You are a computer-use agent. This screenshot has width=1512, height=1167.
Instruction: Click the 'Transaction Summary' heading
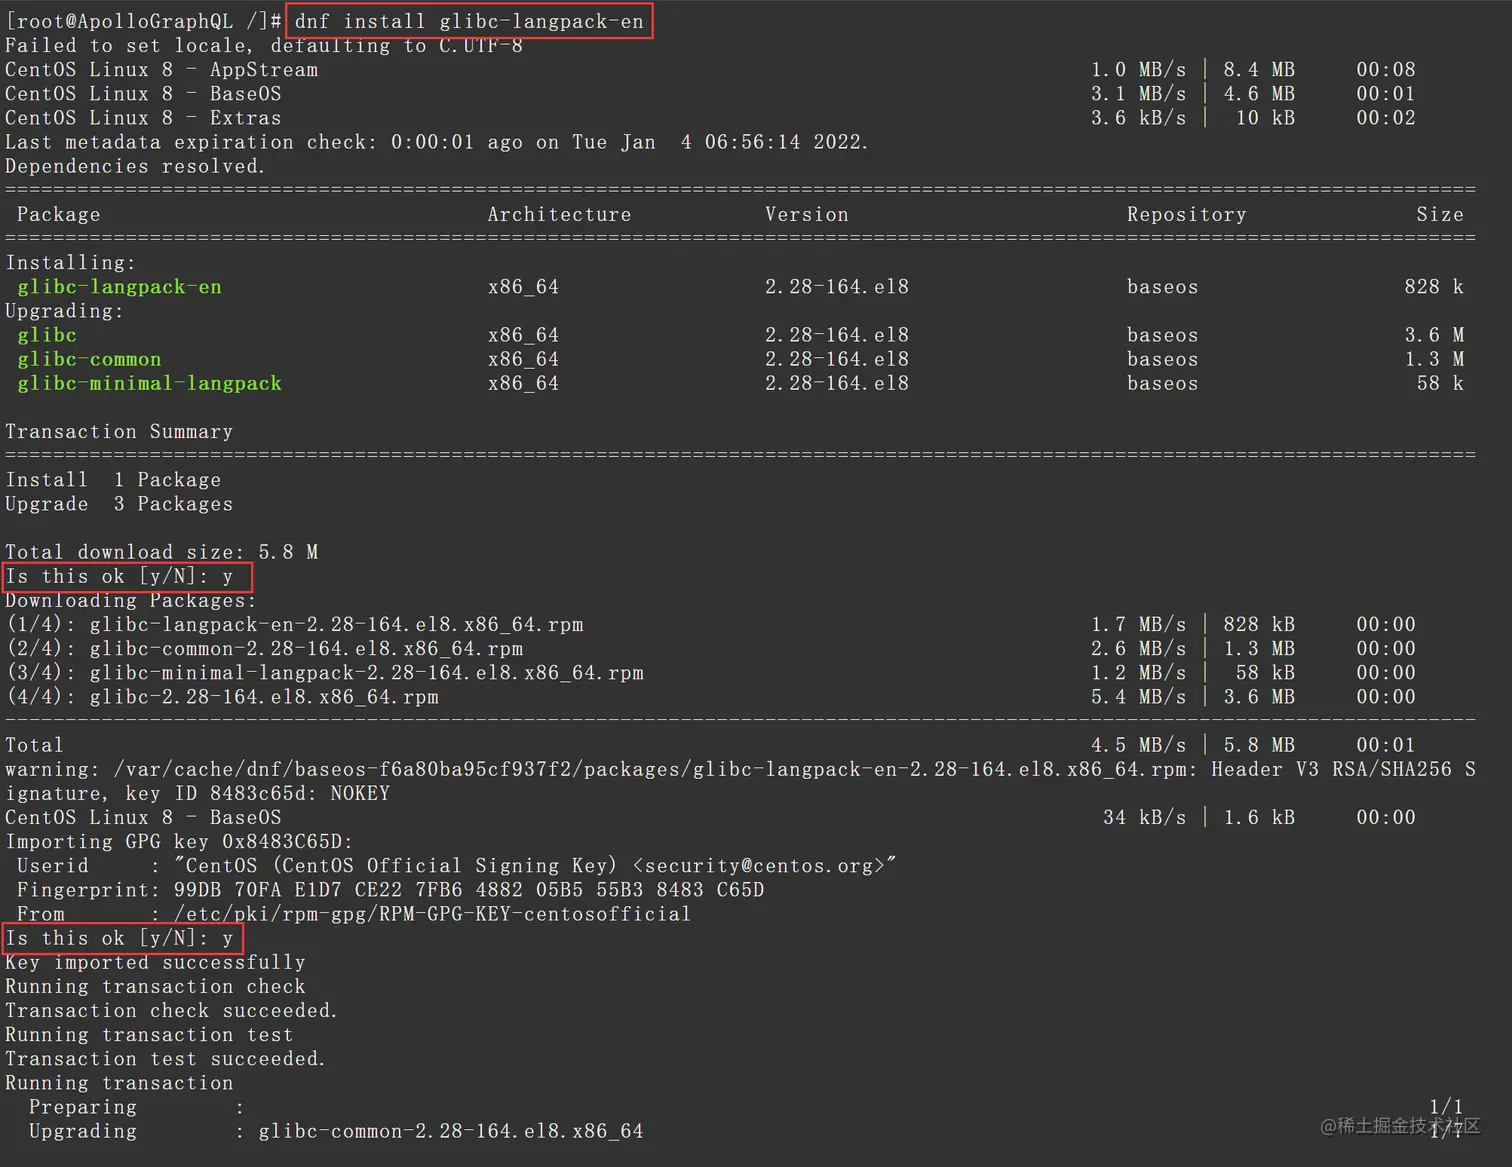119,431
